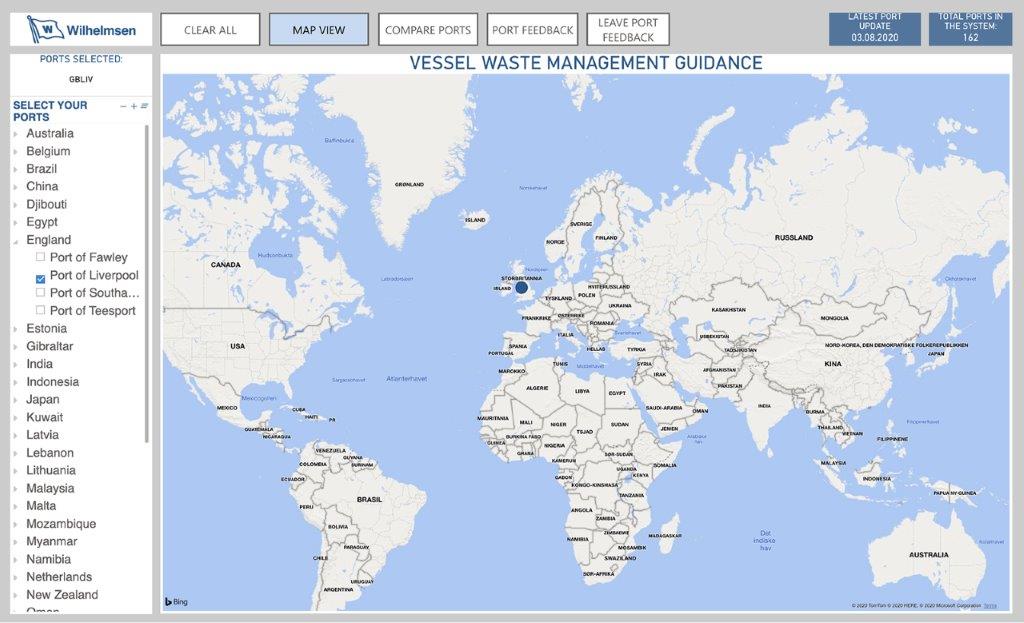
Task: Expand the Australia tree node
Action: click(x=16, y=134)
